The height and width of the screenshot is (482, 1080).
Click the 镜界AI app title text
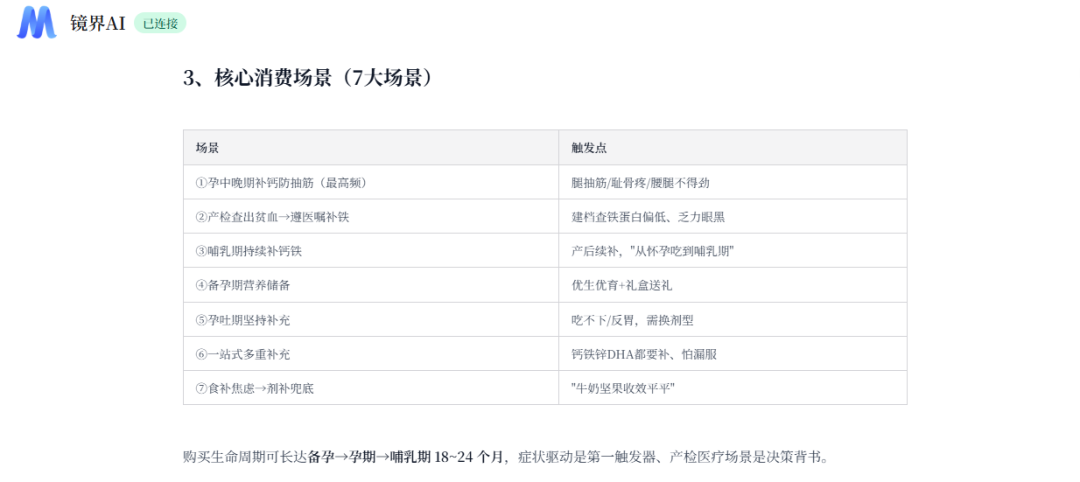pyautogui.click(x=97, y=23)
